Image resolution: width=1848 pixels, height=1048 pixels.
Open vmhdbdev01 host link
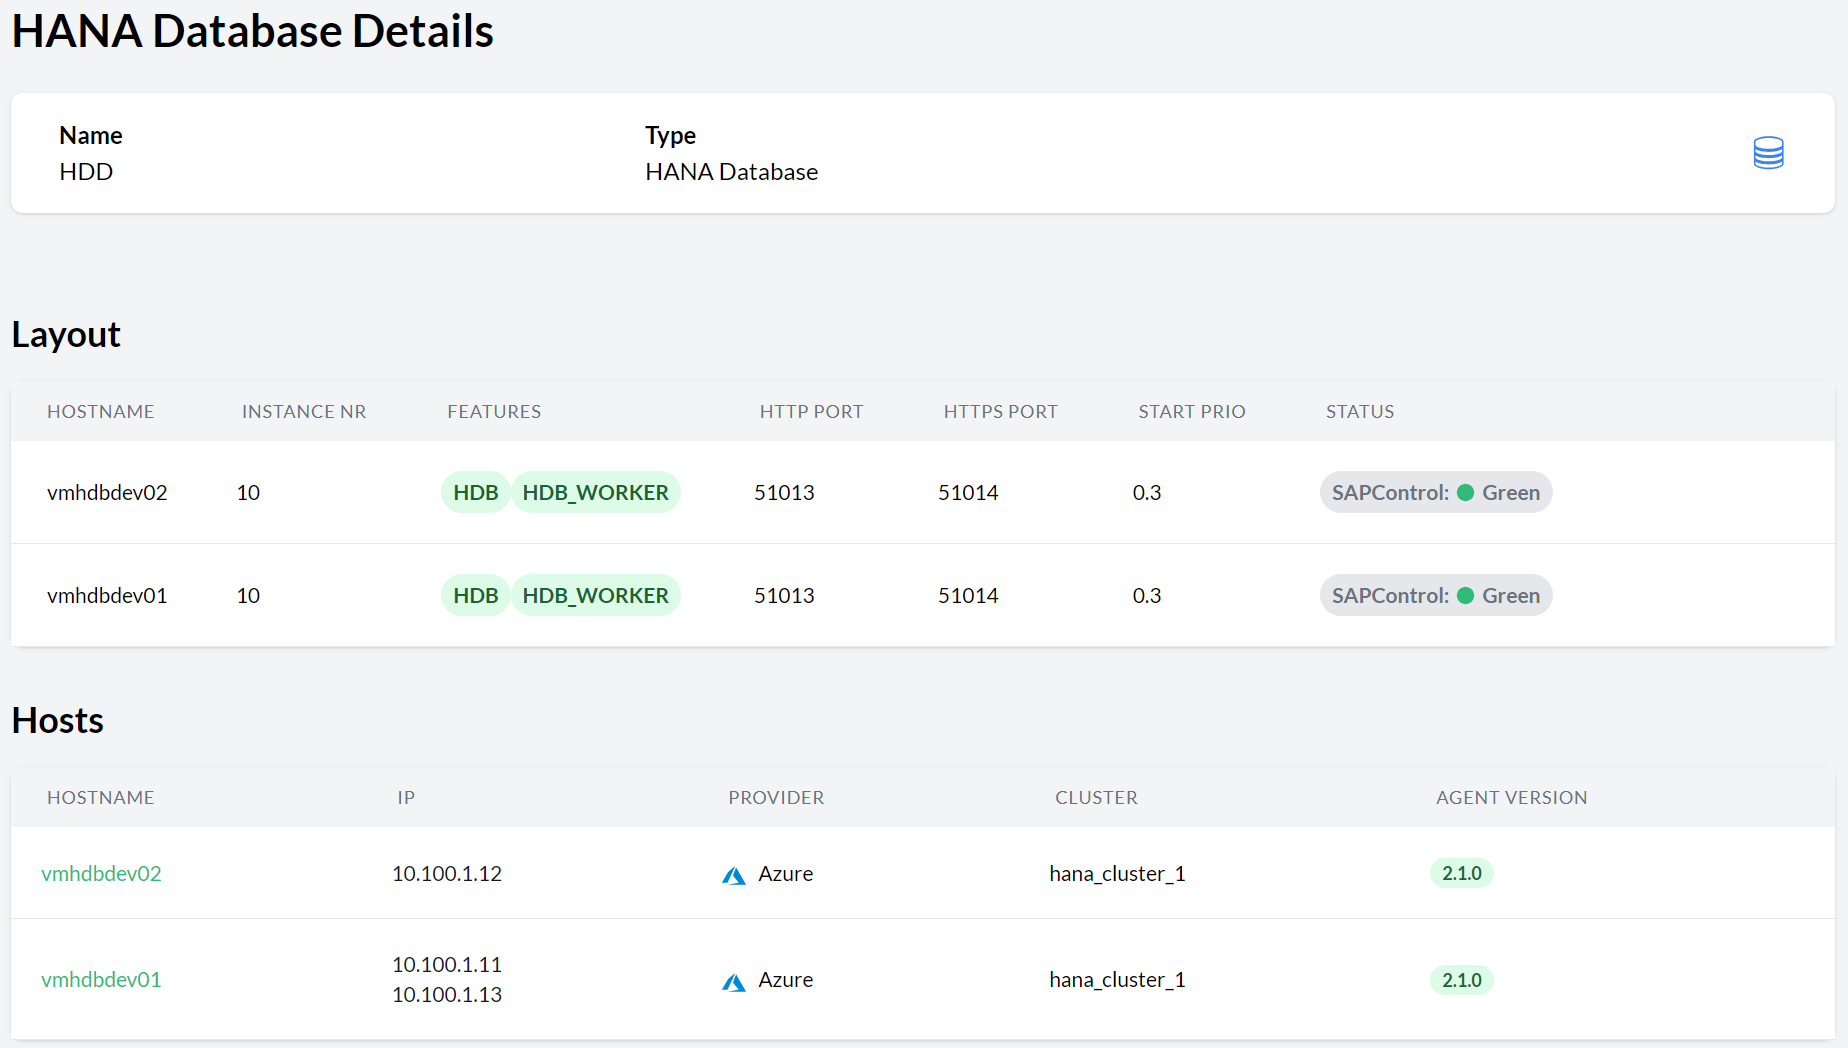pyautogui.click(x=101, y=979)
